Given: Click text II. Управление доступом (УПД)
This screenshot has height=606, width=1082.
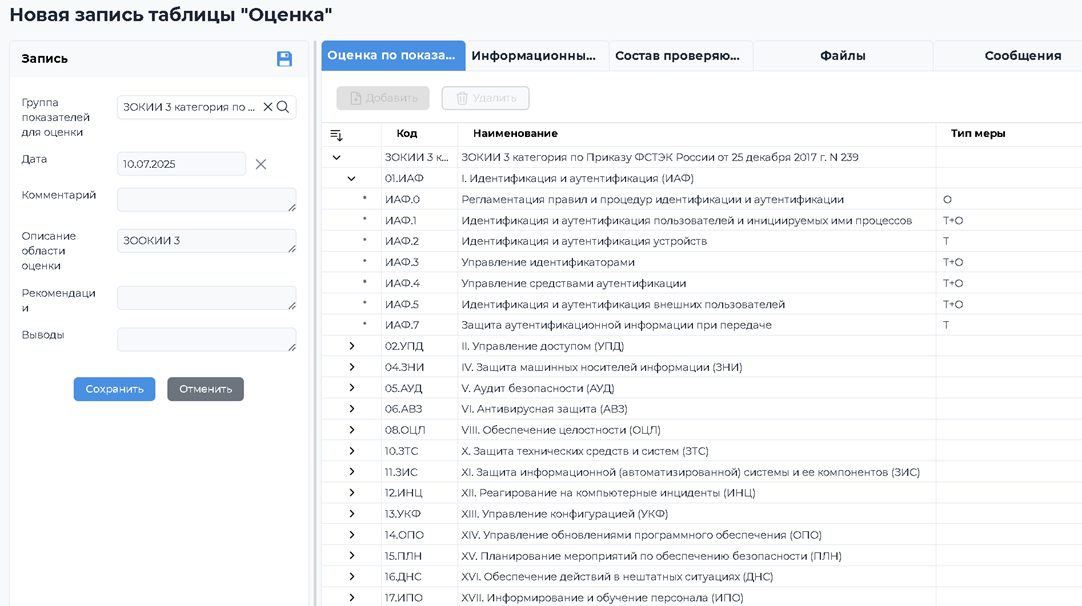Looking at the screenshot, I should coord(542,346).
